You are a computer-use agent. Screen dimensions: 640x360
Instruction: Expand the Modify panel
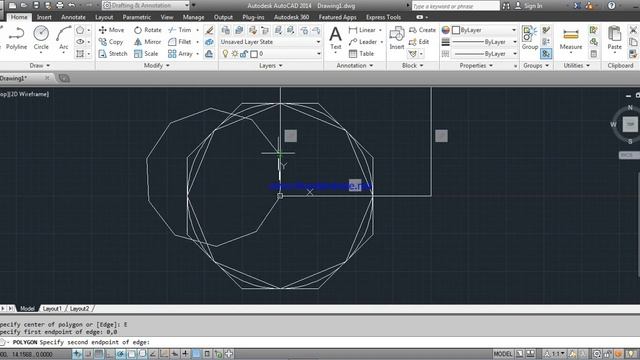157,65
